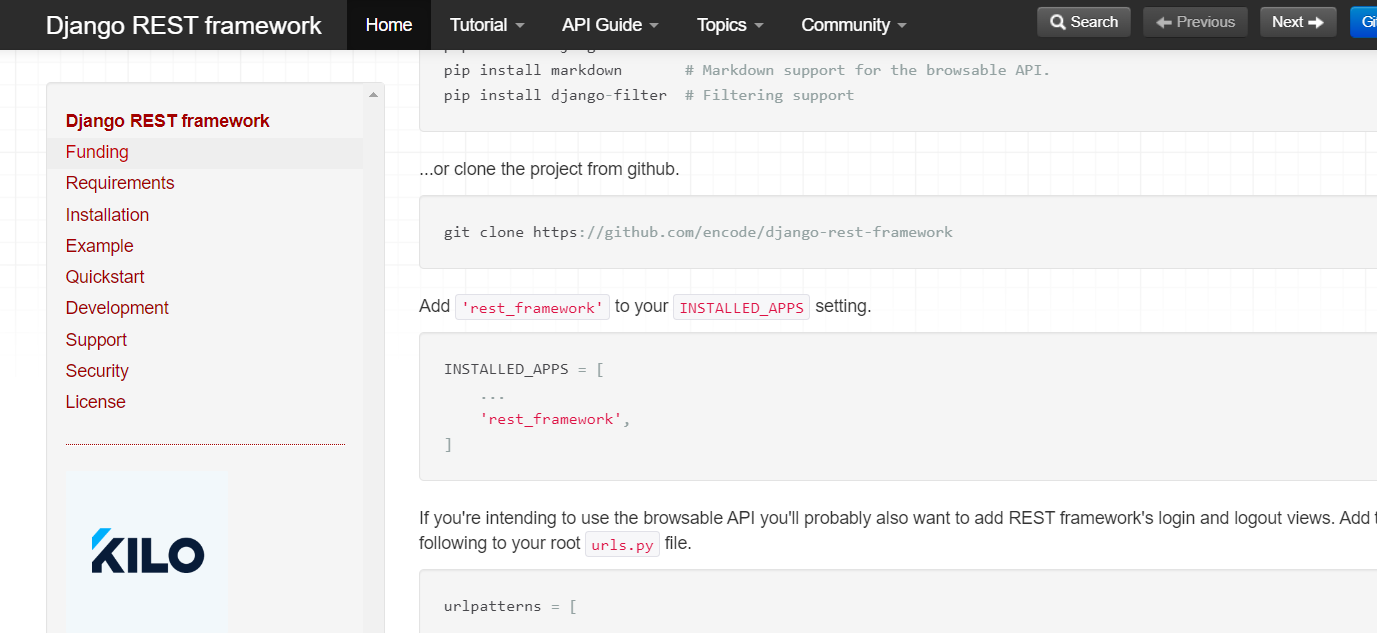1377x633 pixels.
Task: Click the 'pip install django-filter' code line
Action: [649, 95]
